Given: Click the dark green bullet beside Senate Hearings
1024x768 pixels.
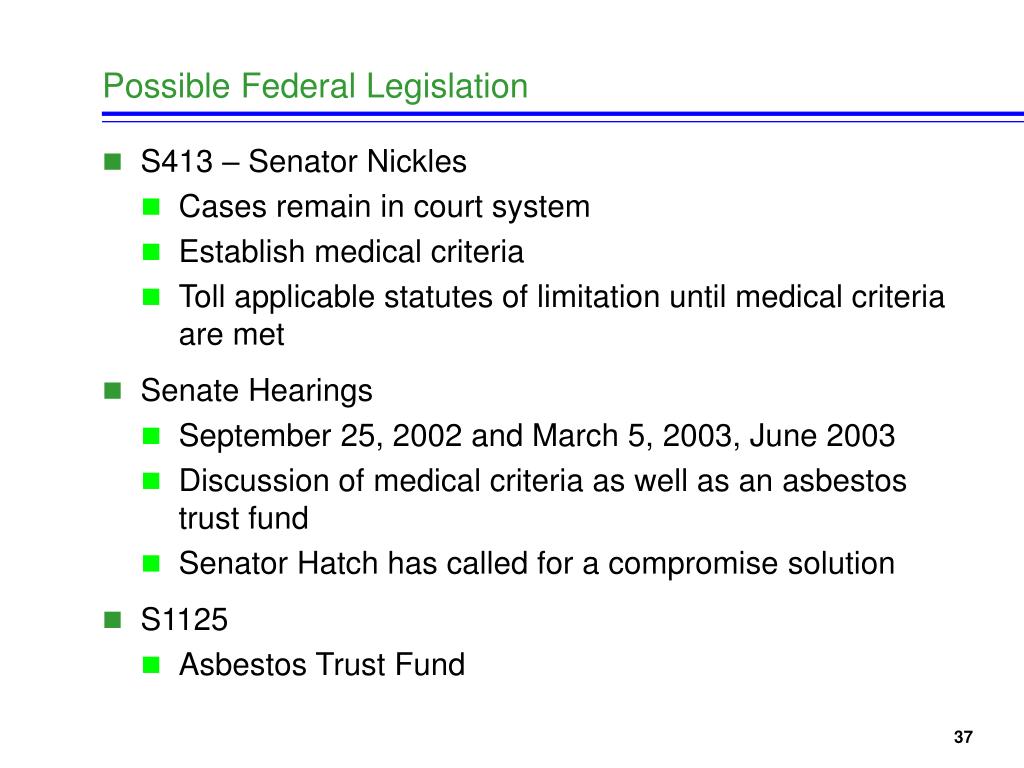Looking at the screenshot, I should tap(112, 391).
